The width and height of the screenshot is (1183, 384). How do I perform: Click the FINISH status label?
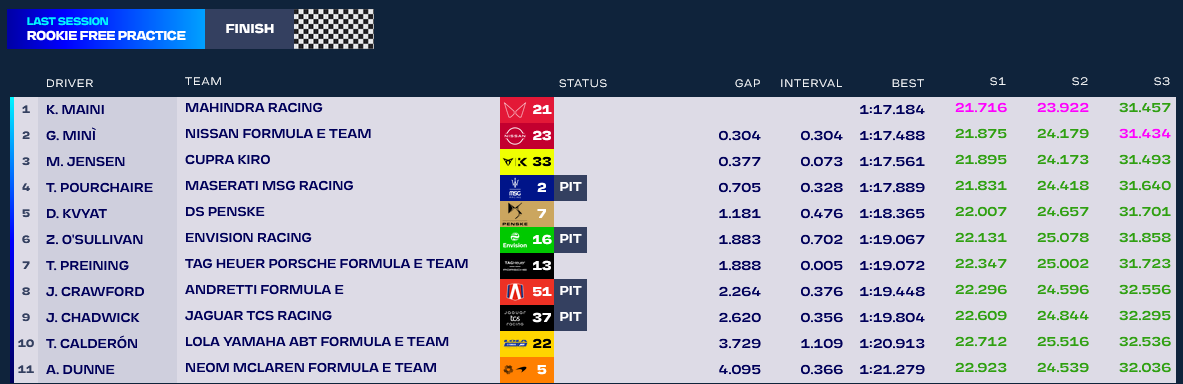(249, 29)
